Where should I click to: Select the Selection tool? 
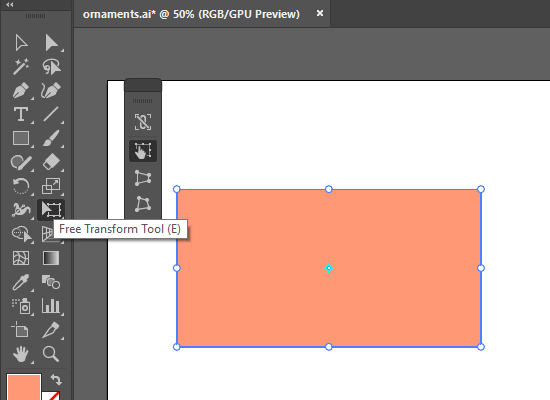[x=21, y=43]
